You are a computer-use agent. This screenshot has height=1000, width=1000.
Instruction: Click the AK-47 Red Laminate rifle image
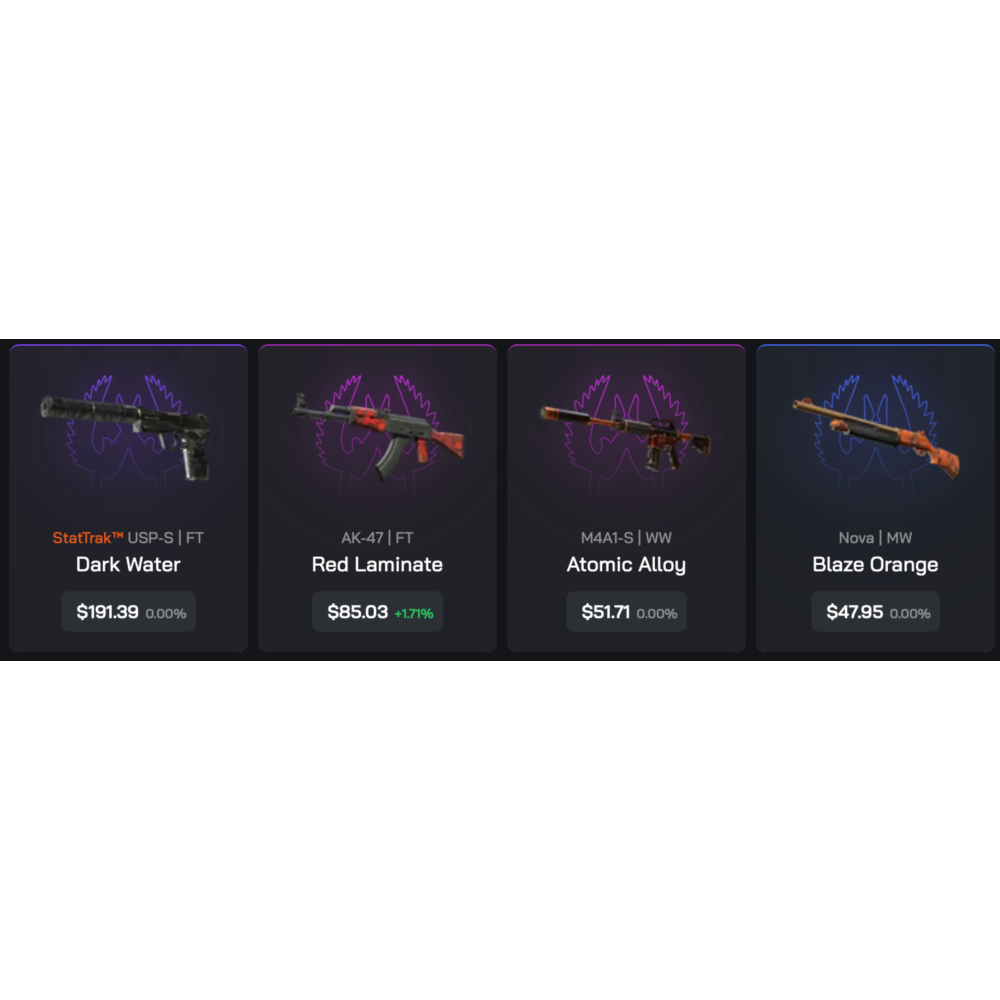378,436
